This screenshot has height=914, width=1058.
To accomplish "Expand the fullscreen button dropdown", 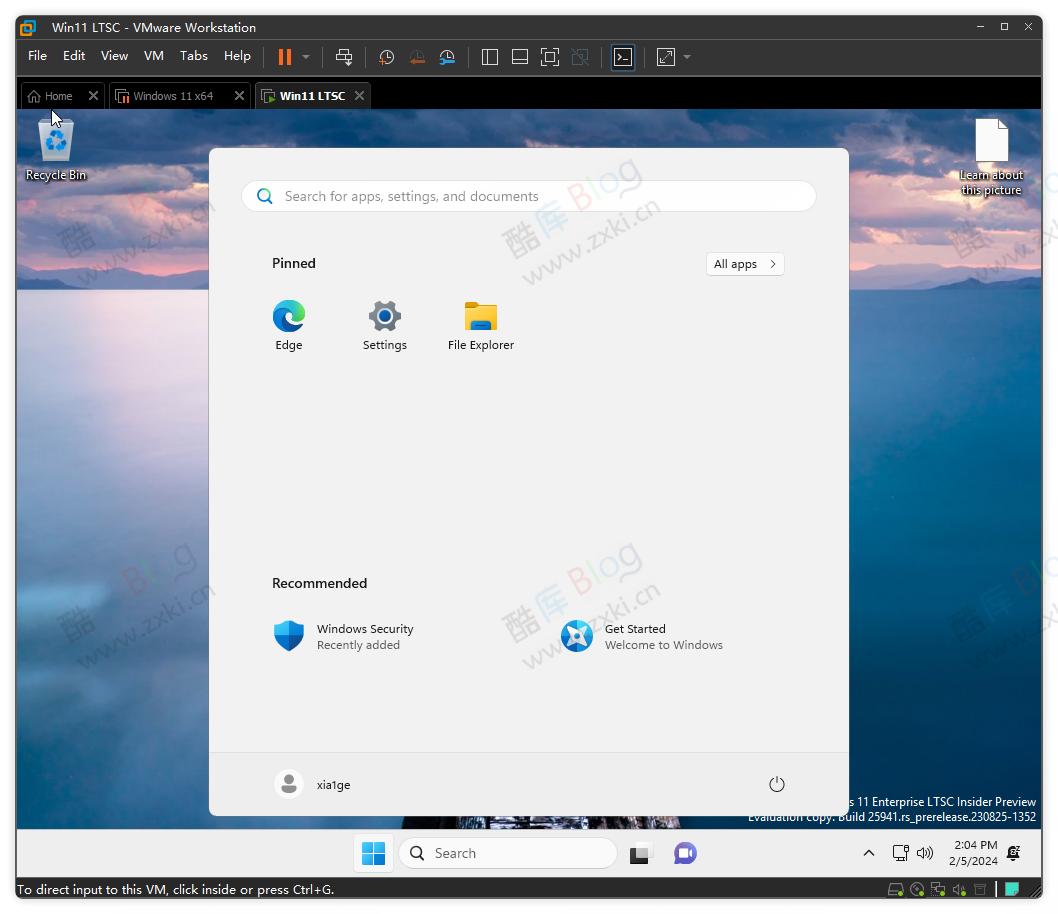I will (687, 57).
